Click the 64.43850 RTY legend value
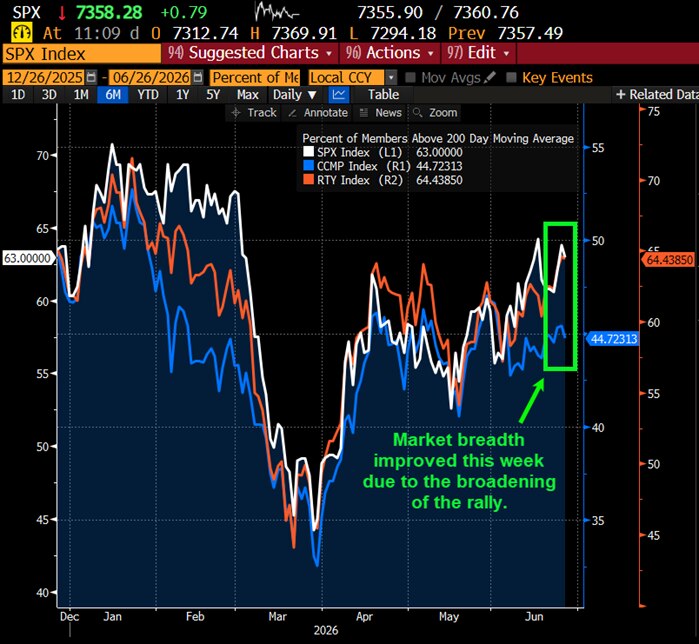The width and height of the screenshot is (699, 644). (x=439, y=180)
